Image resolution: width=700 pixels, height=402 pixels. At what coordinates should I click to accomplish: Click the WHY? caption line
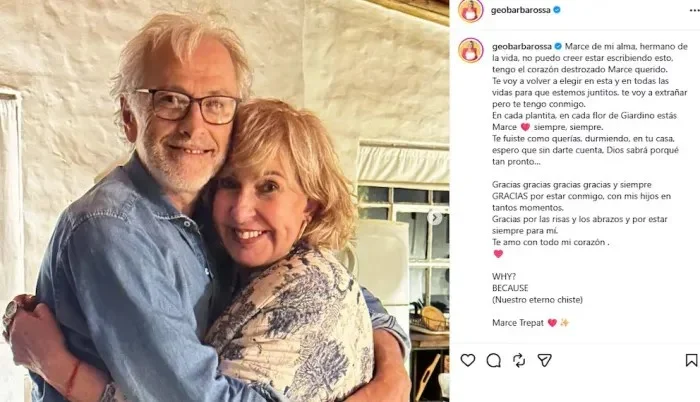click(x=504, y=276)
